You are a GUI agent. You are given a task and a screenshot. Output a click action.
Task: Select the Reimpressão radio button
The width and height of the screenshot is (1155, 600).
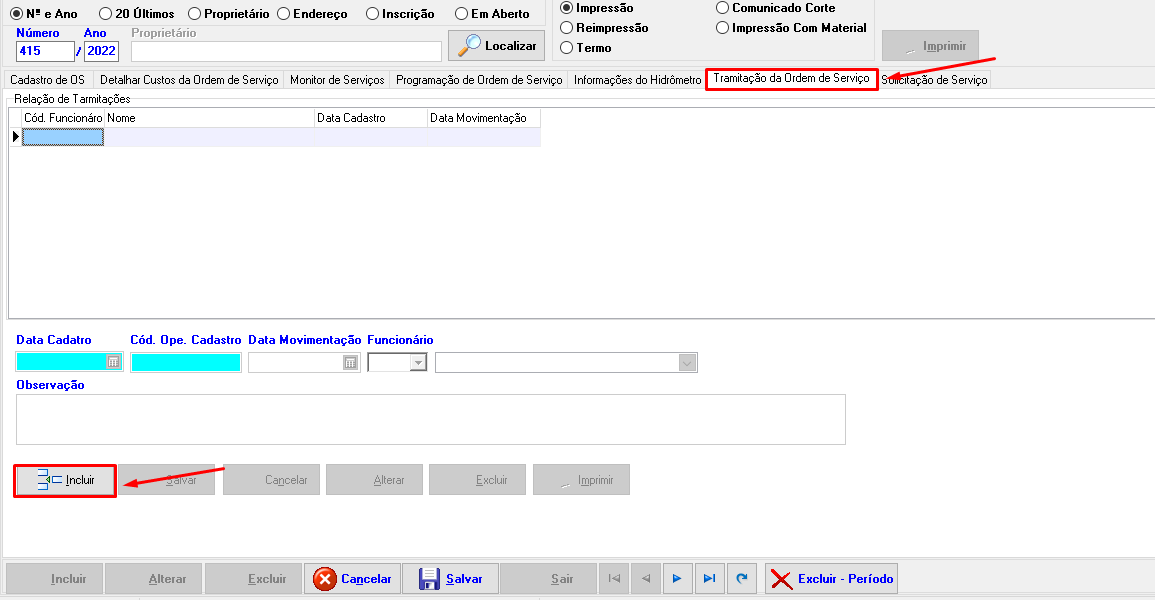click(567, 28)
